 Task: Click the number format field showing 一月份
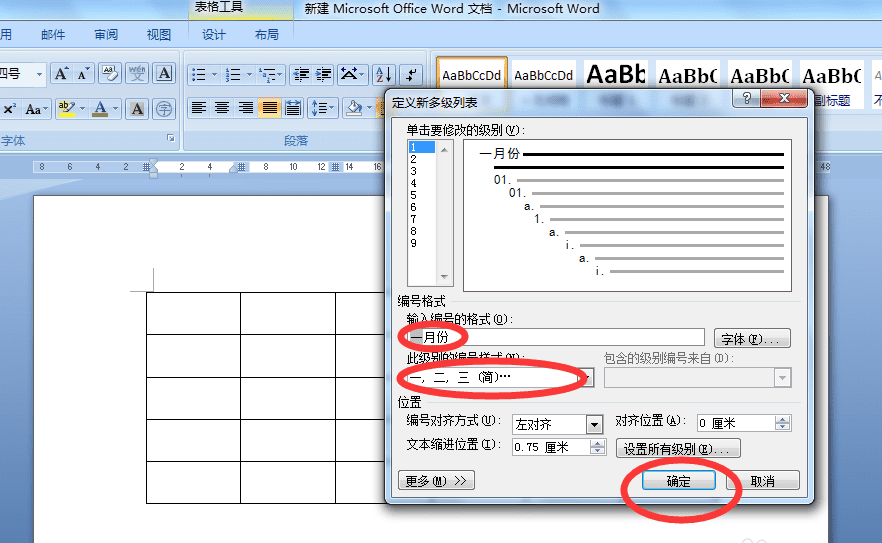point(555,338)
